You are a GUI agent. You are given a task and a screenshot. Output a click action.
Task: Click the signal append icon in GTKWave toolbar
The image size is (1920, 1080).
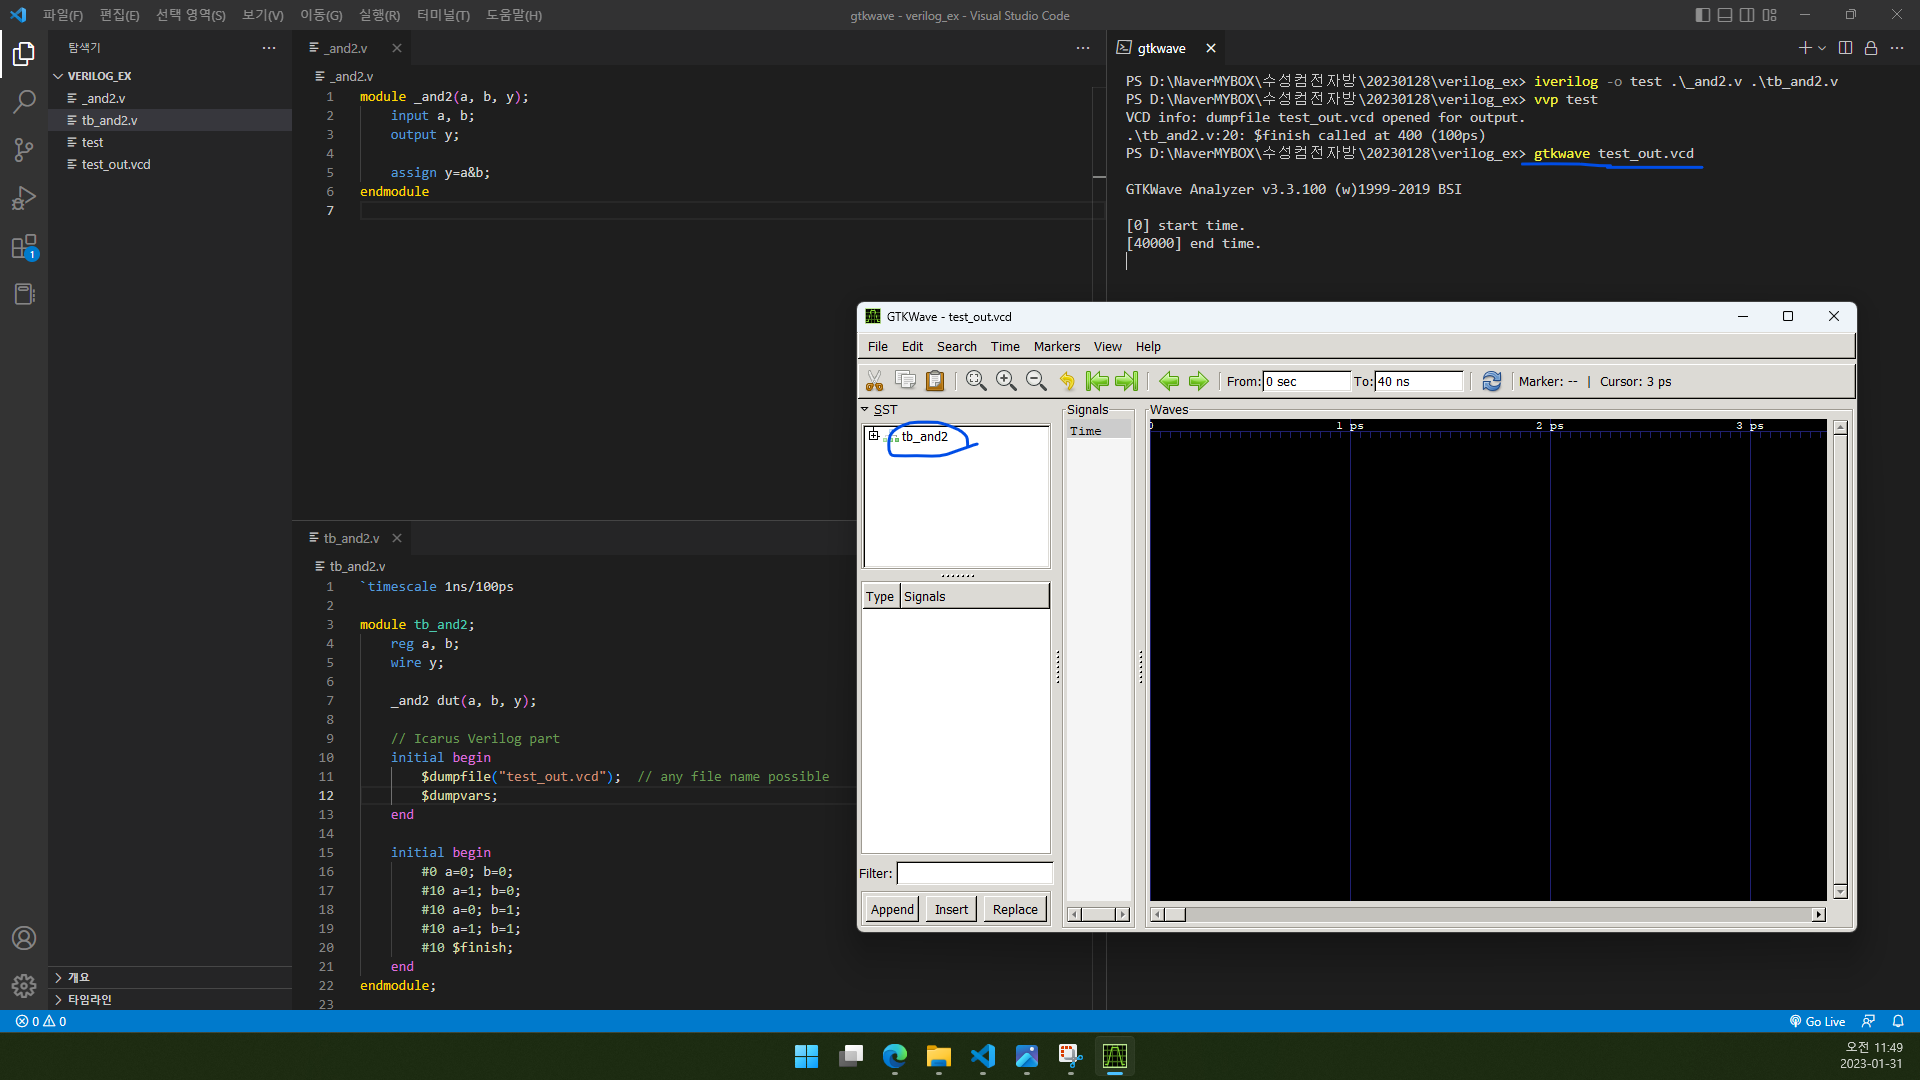(890, 910)
